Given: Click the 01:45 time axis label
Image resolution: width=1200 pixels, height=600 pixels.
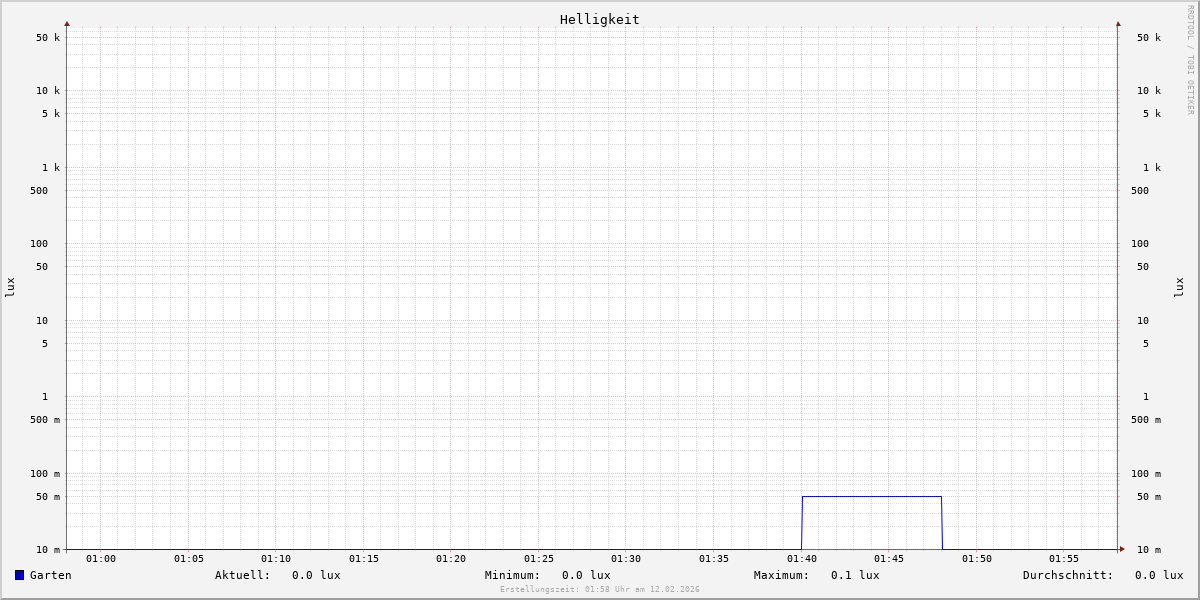Looking at the screenshot, I should 889,559.
